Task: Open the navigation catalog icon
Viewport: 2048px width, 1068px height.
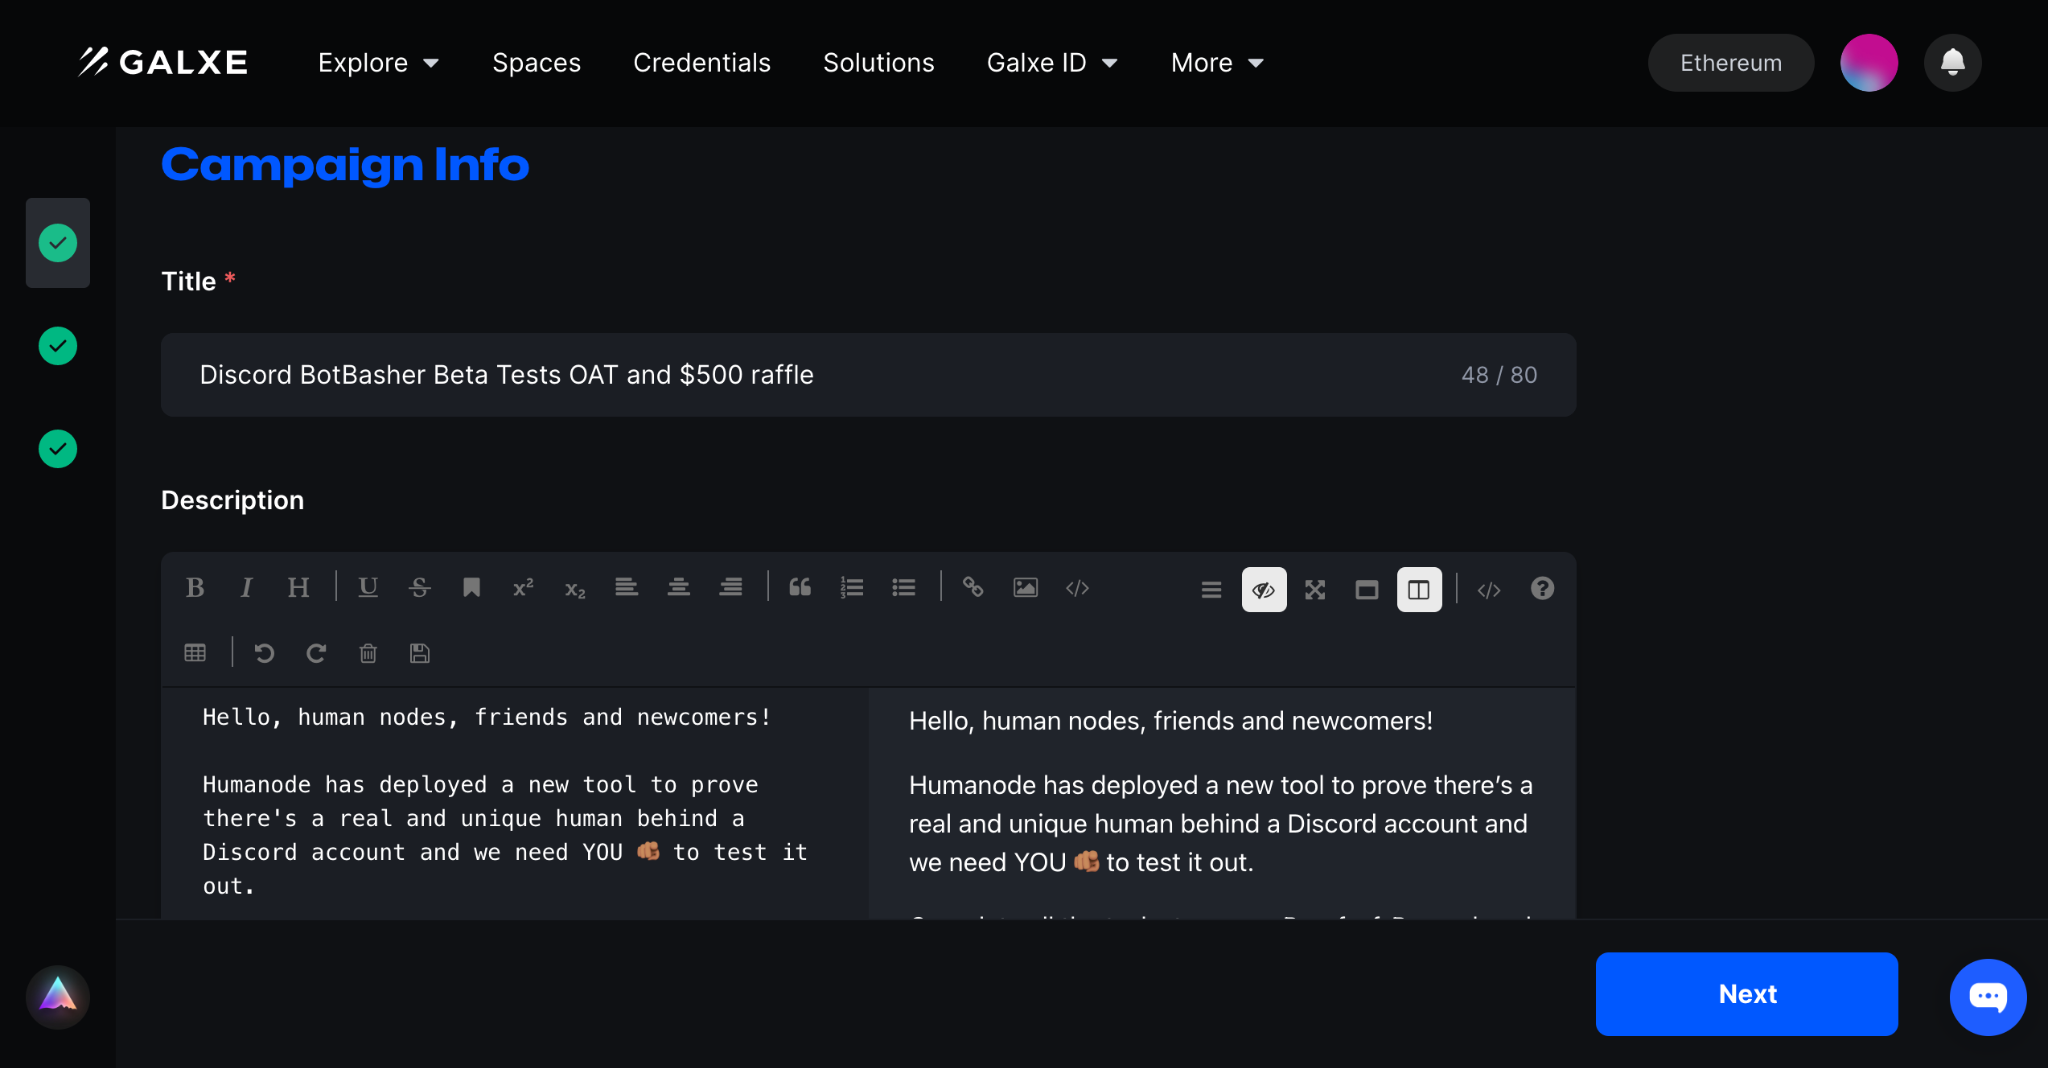Action: tap(1211, 590)
